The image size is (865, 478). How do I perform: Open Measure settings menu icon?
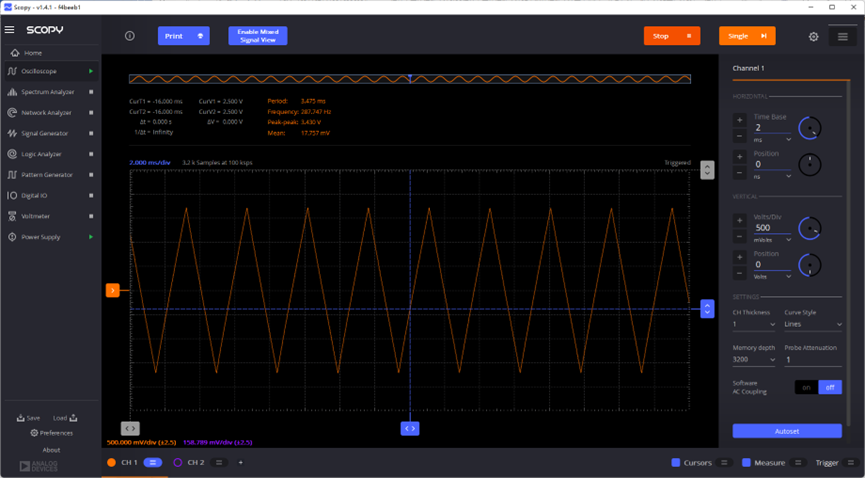797,463
